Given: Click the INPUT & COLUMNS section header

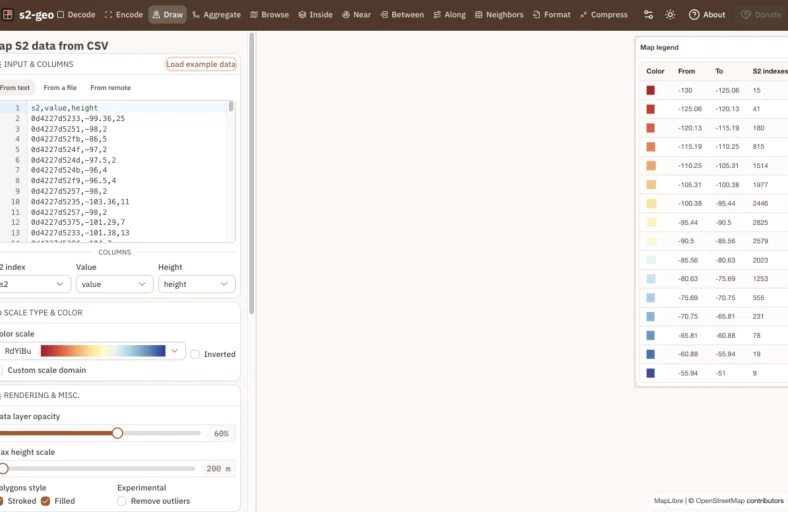Looking at the screenshot, I should (x=38, y=64).
